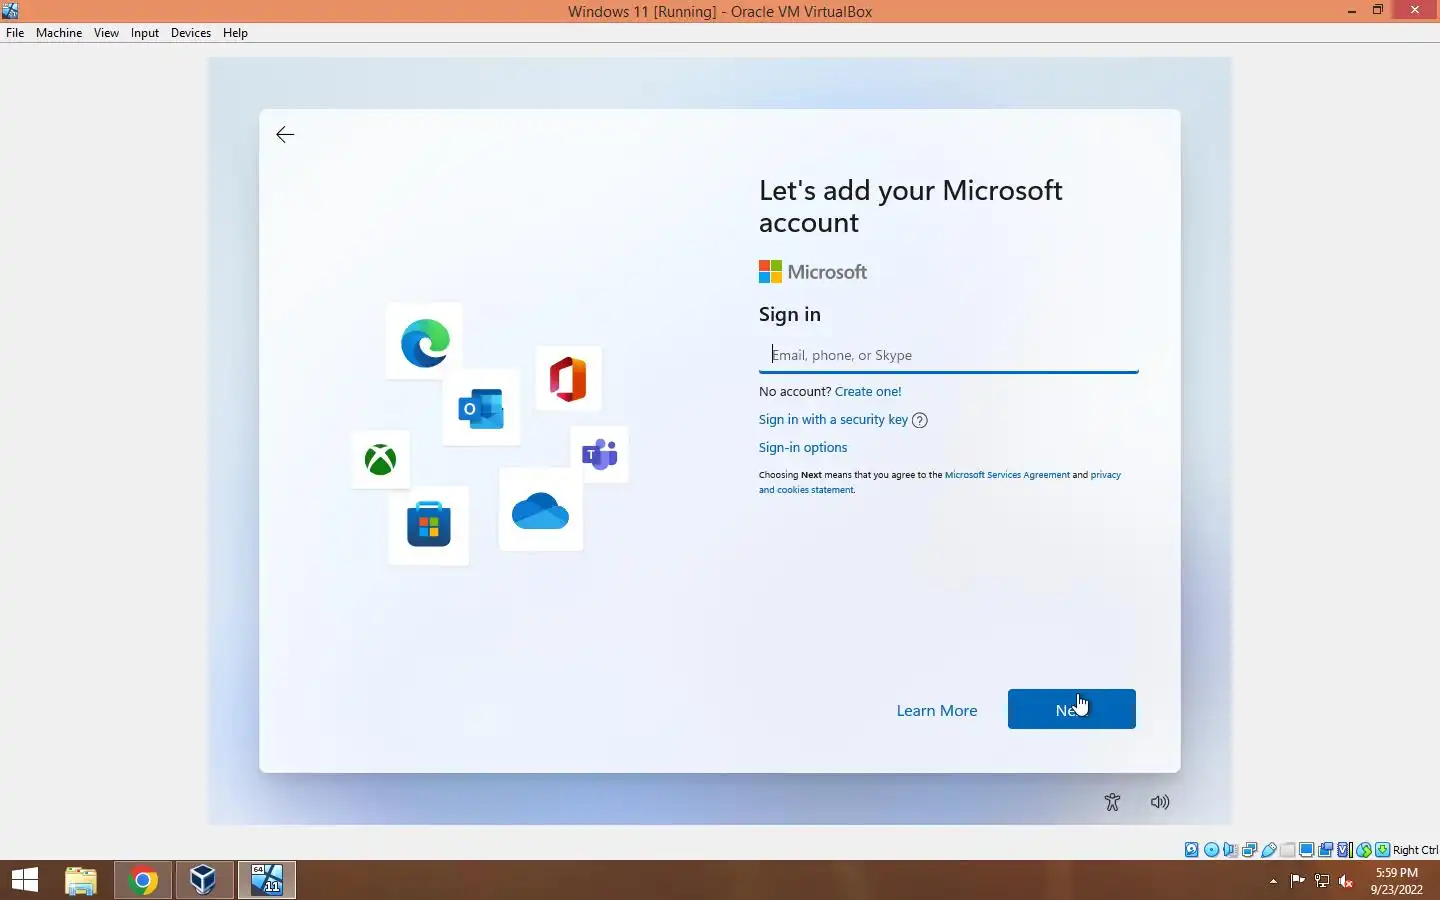1440x900 pixels.
Task: Click the security key help question icon
Action: coord(920,420)
